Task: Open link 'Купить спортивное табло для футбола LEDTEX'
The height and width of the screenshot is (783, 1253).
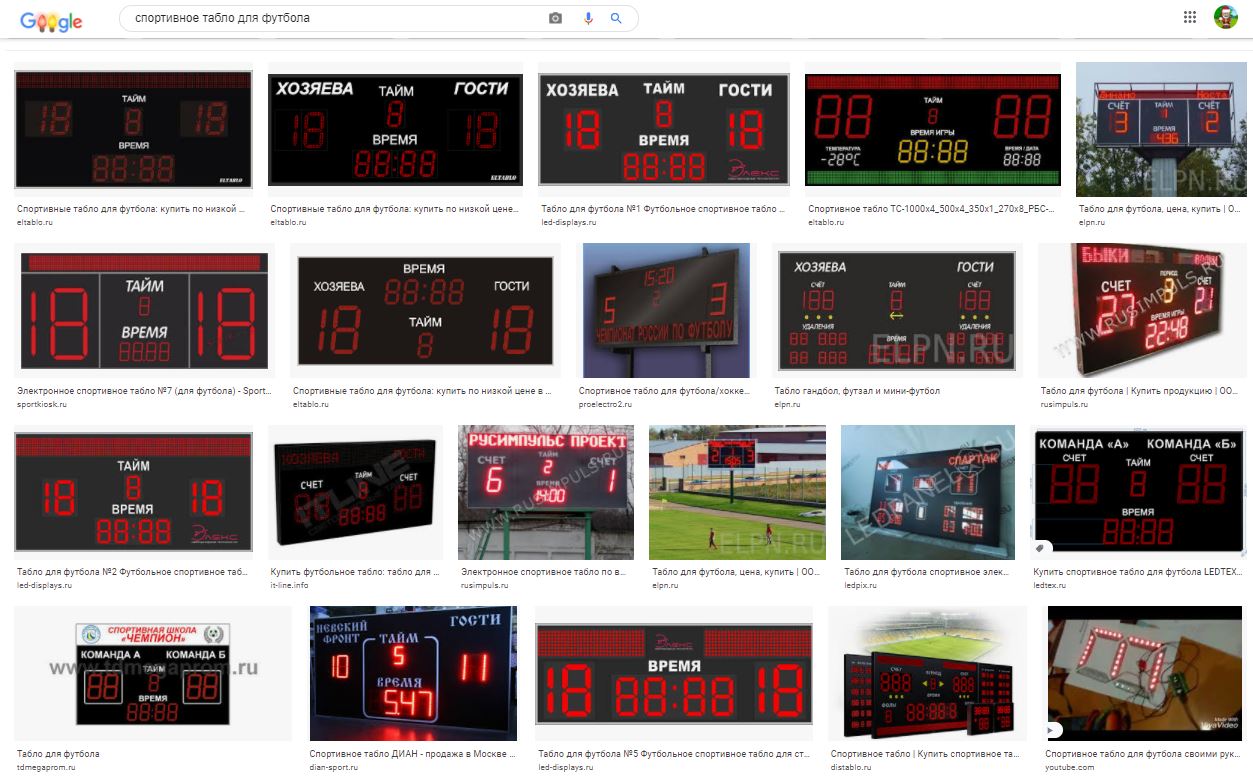Action: click(1136, 573)
